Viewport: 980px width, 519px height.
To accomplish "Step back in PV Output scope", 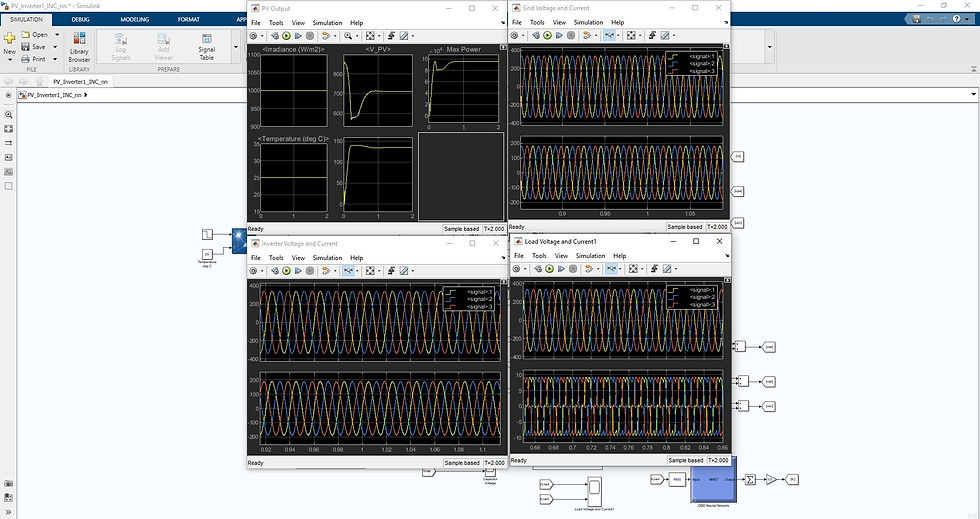I will coord(274,36).
